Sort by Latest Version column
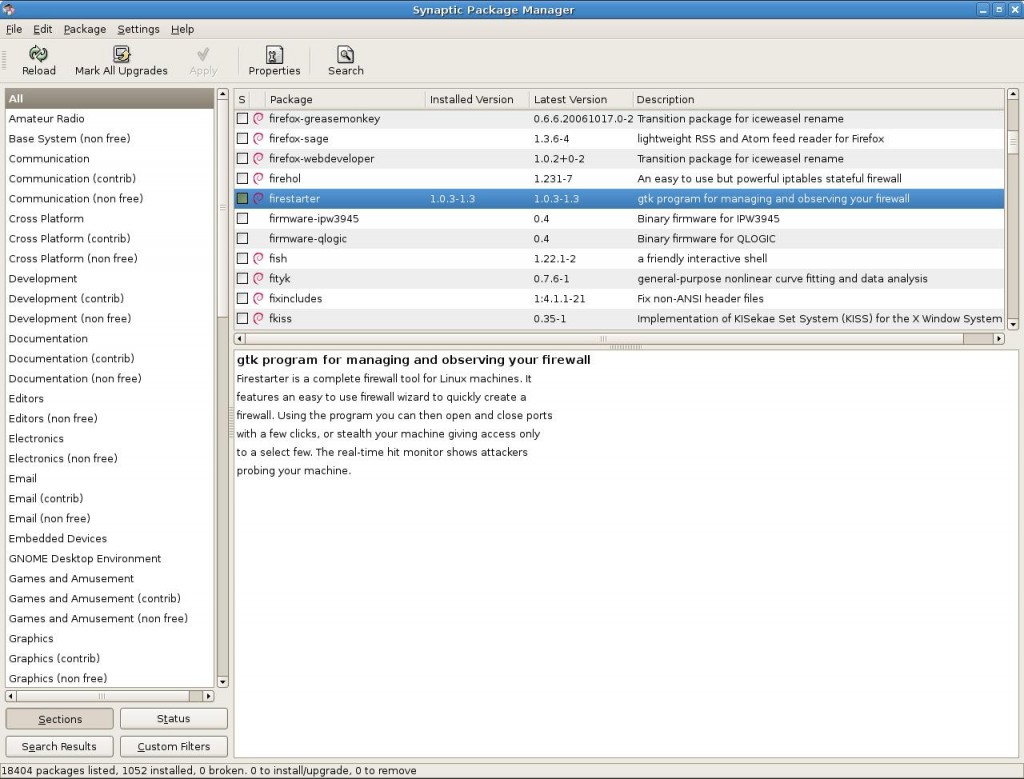1024x779 pixels. coord(580,99)
